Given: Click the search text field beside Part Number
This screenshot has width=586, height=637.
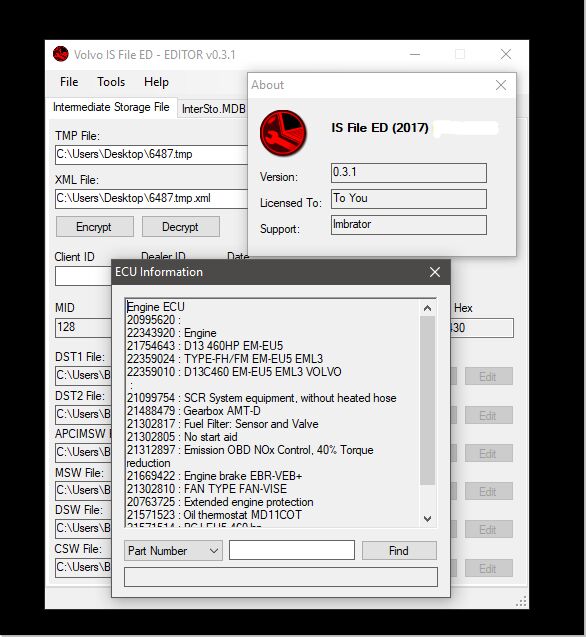Looking at the screenshot, I should coord(292,550).
